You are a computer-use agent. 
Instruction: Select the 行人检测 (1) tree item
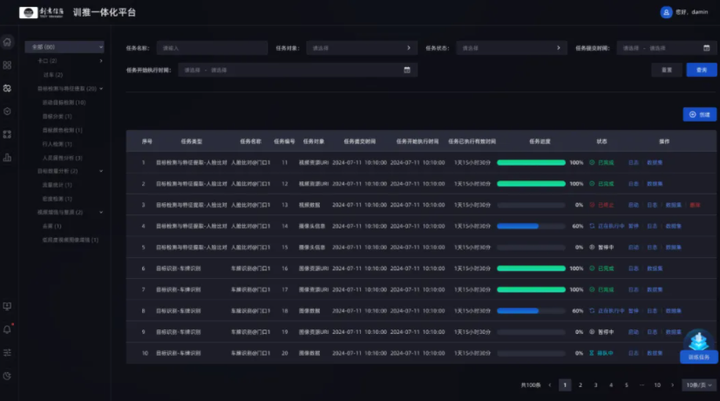tap(57, 144)
